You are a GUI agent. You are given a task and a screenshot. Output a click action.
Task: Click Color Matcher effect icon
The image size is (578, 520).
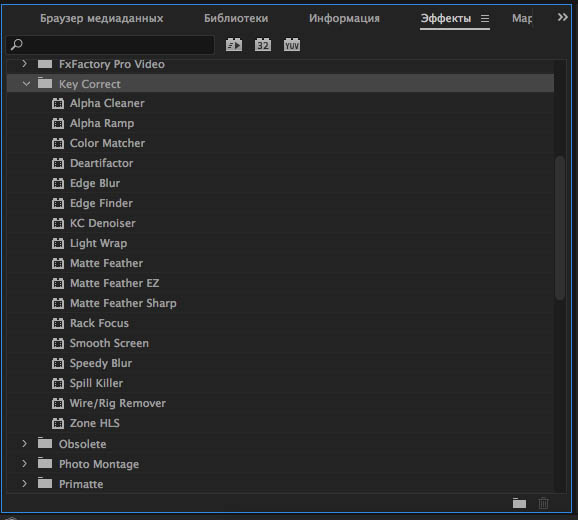pyautogui.click(x=58, y=143)
